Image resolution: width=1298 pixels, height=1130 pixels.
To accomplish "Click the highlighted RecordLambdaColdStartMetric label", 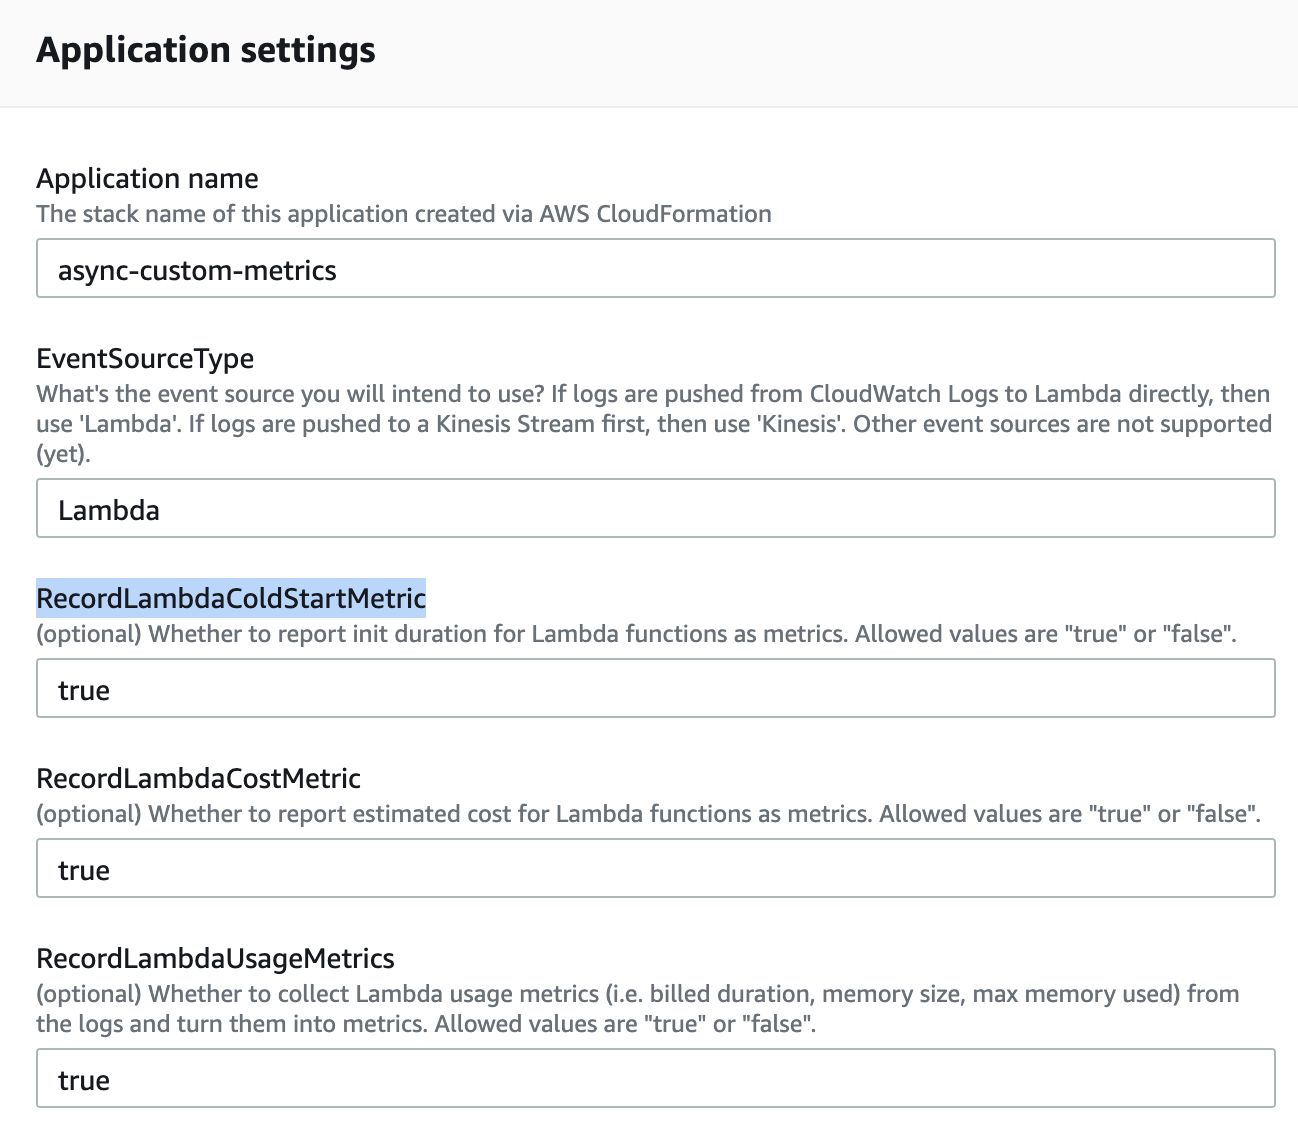I will click(x=231, y=598).
